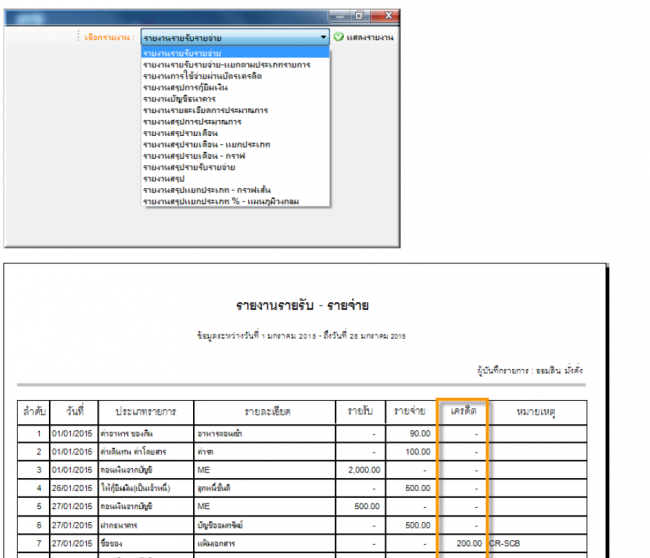The height and width of the screenshot is (558, 650).
Task: Click the รายรับ column header
Action: pos(360,412)
